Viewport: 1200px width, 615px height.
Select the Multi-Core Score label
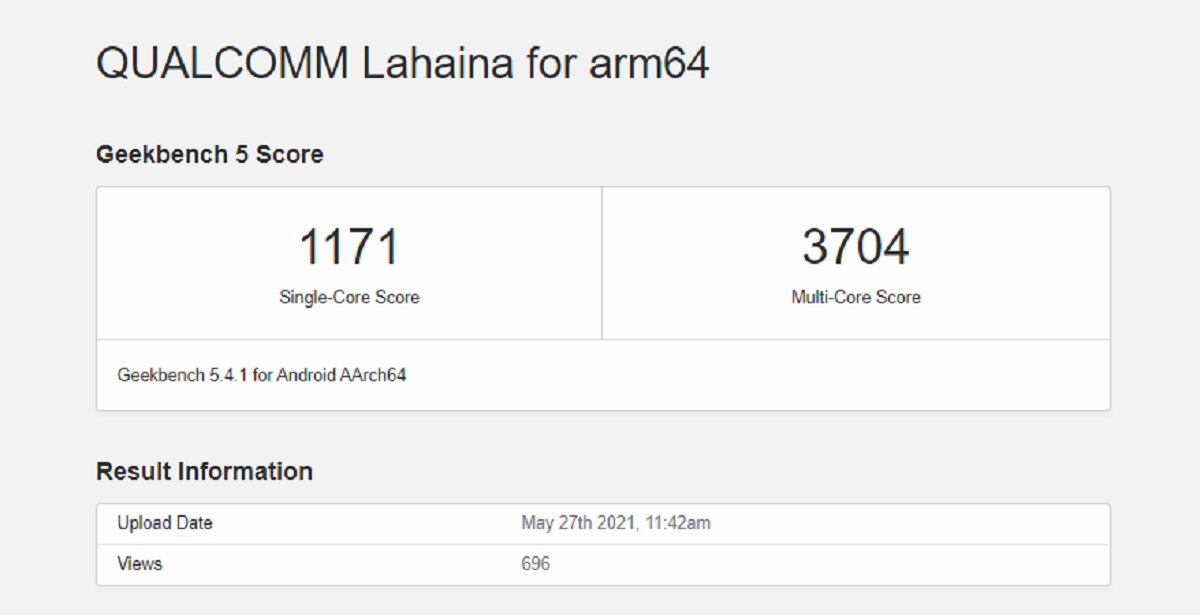coord(856,297)
